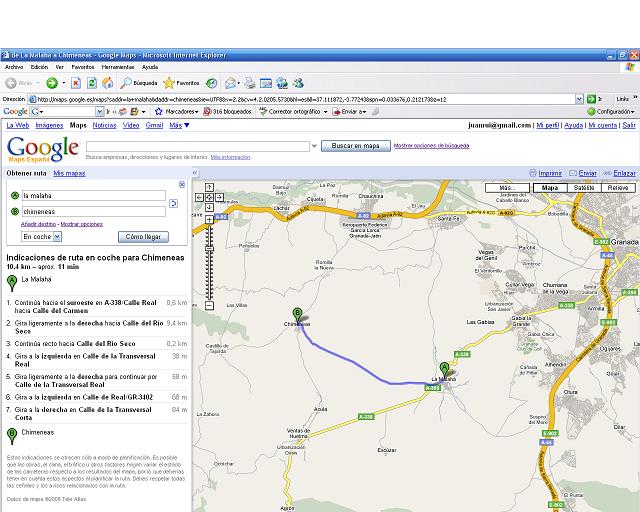This screenshot has width=640, height=512.
Task: Open the Herramientas menu
Action: (x=117, y=67)
